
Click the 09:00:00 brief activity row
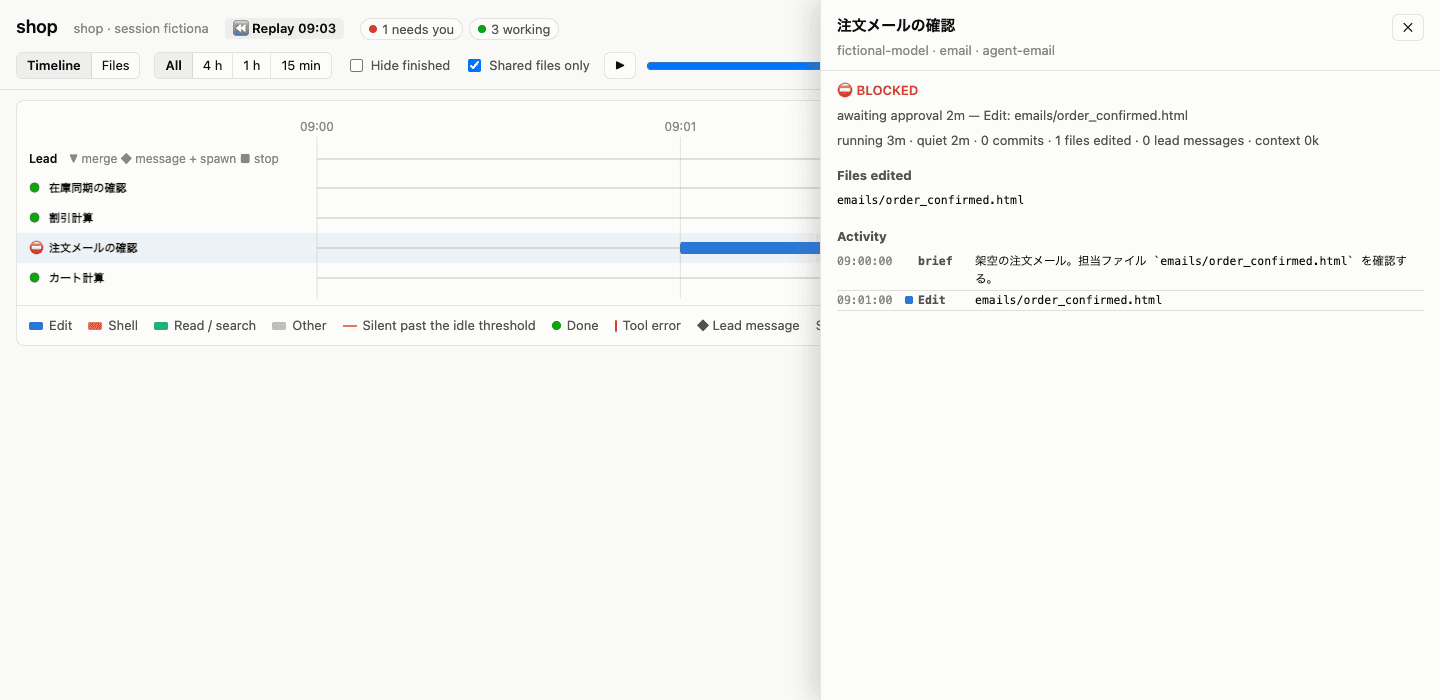coord(1130,270)
